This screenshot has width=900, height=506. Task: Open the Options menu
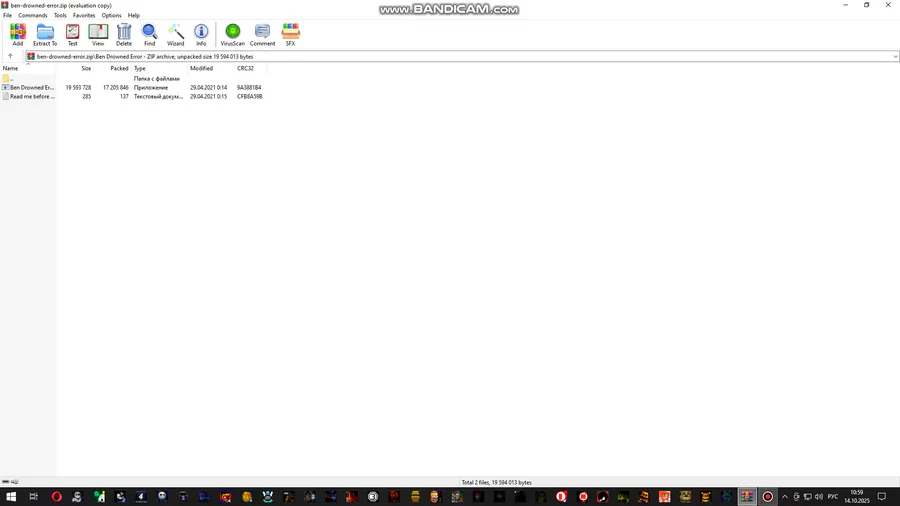pyautogui.click(x=111, y=15)
